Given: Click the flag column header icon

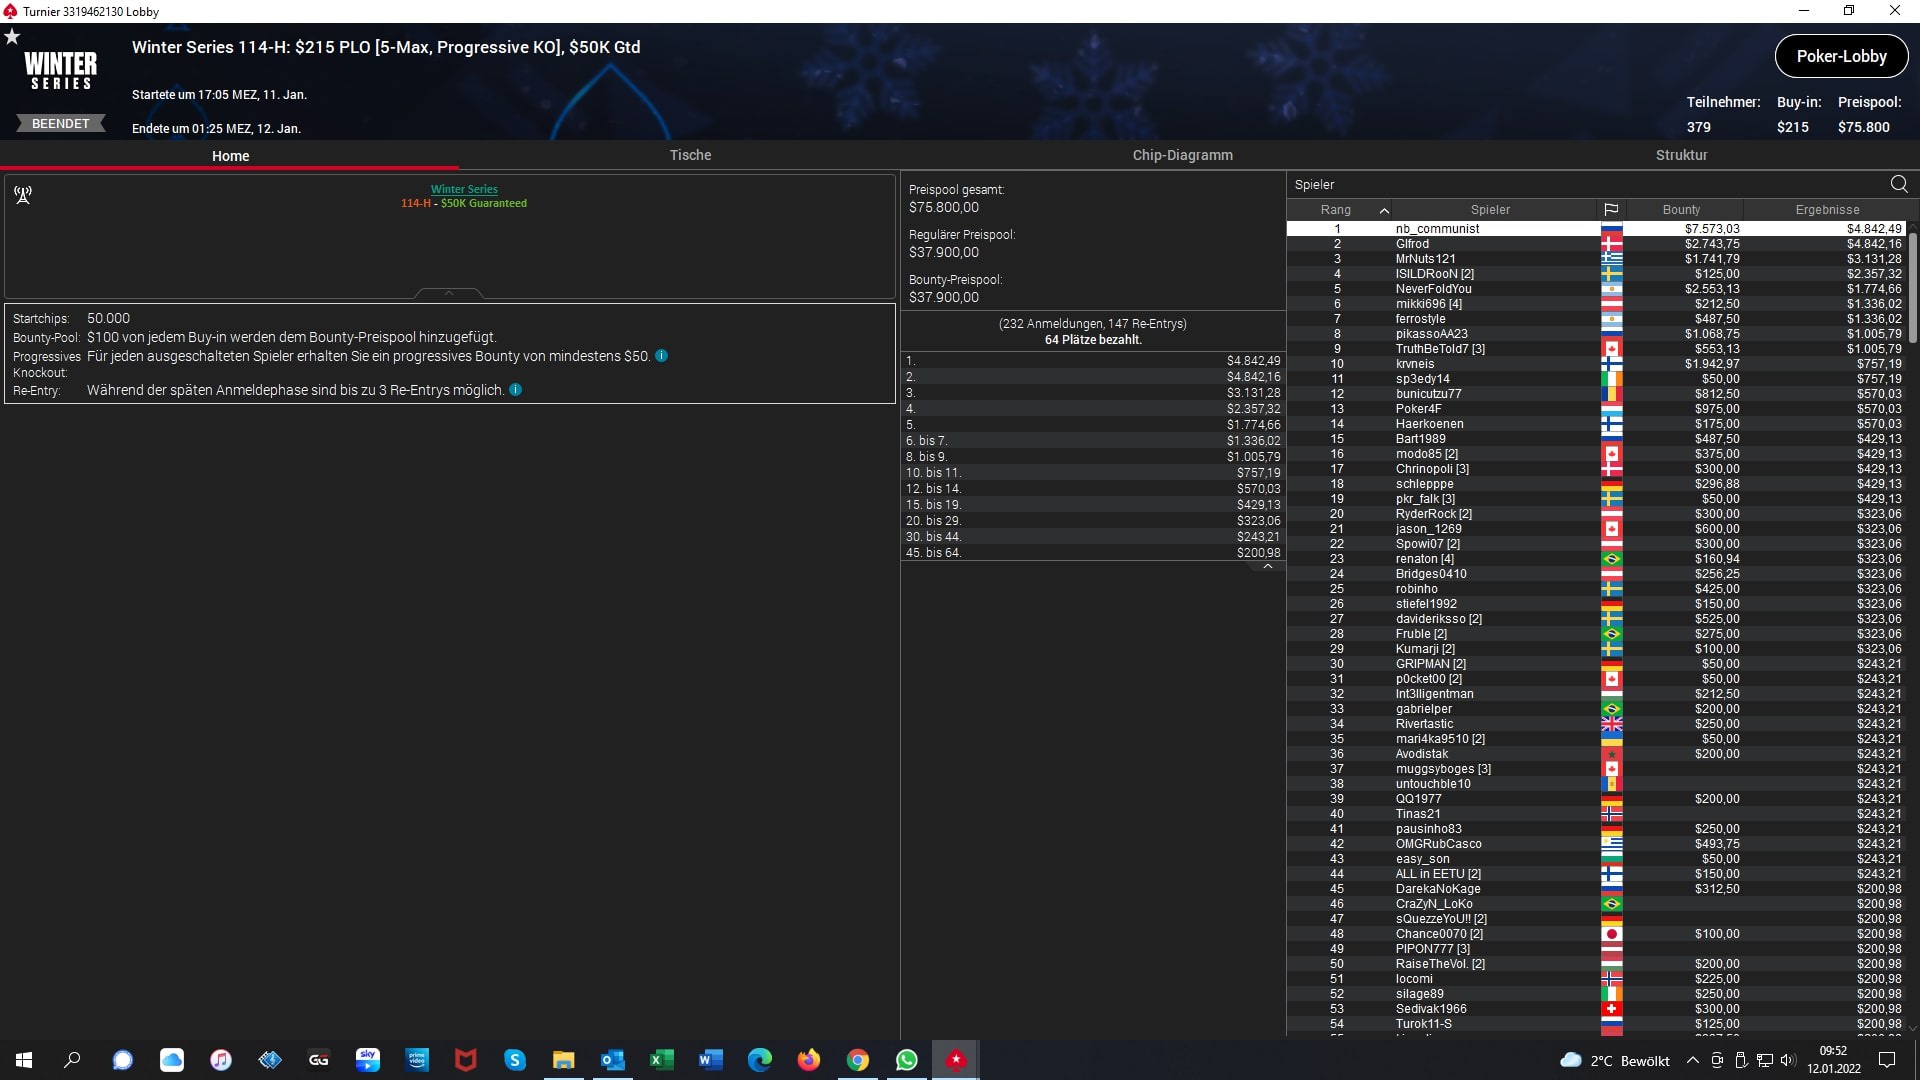Looking at the screenshot, I should (x=1611, y=210).
